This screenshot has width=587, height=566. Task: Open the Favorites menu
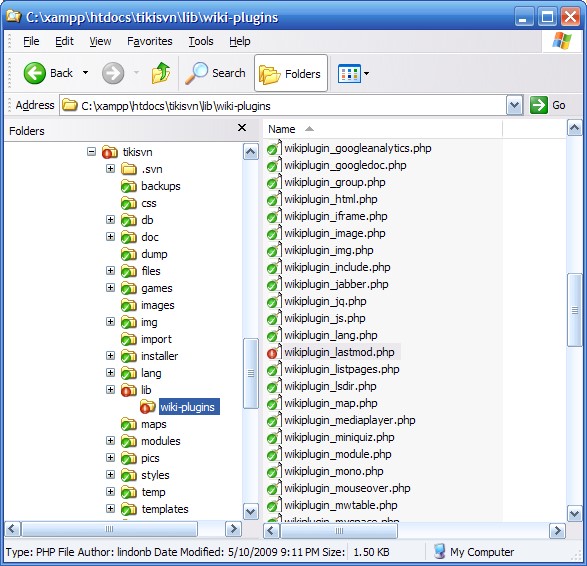click(150, 41)
